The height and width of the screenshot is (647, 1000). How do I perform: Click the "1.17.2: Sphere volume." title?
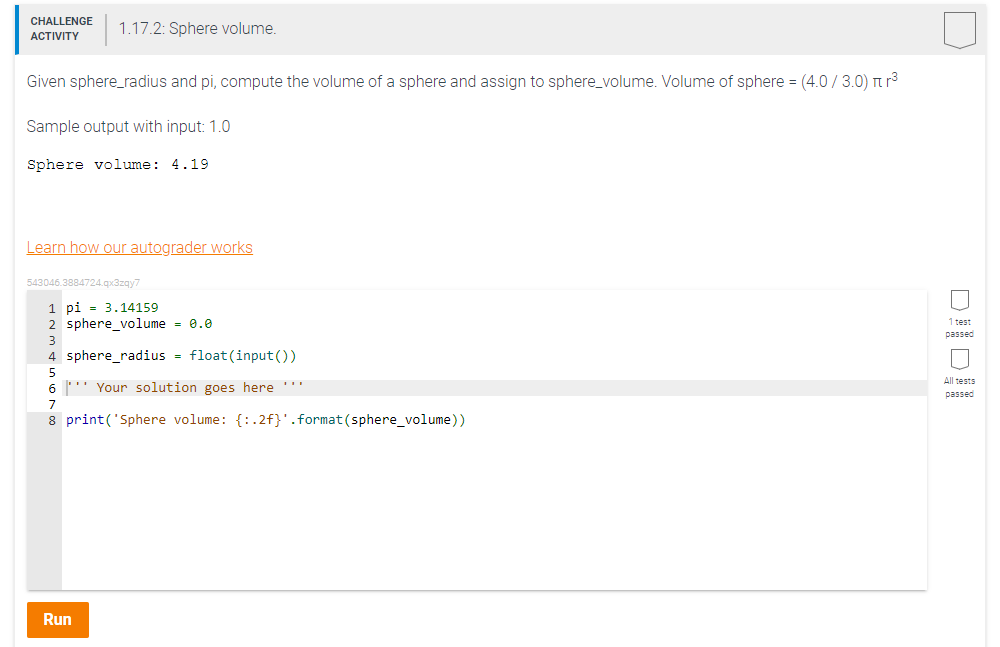point(196,28)
